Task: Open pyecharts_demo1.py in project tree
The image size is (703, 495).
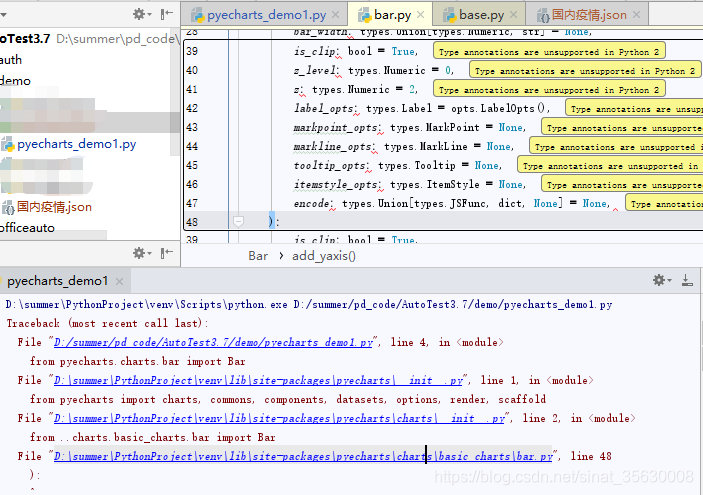Action: [76, 144]
